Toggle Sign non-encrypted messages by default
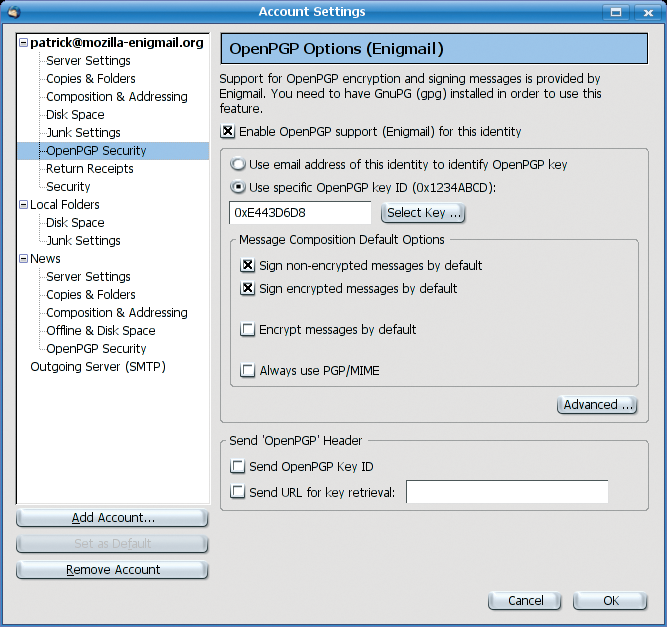This screenshot has width=667, height=627. point(248,265)
